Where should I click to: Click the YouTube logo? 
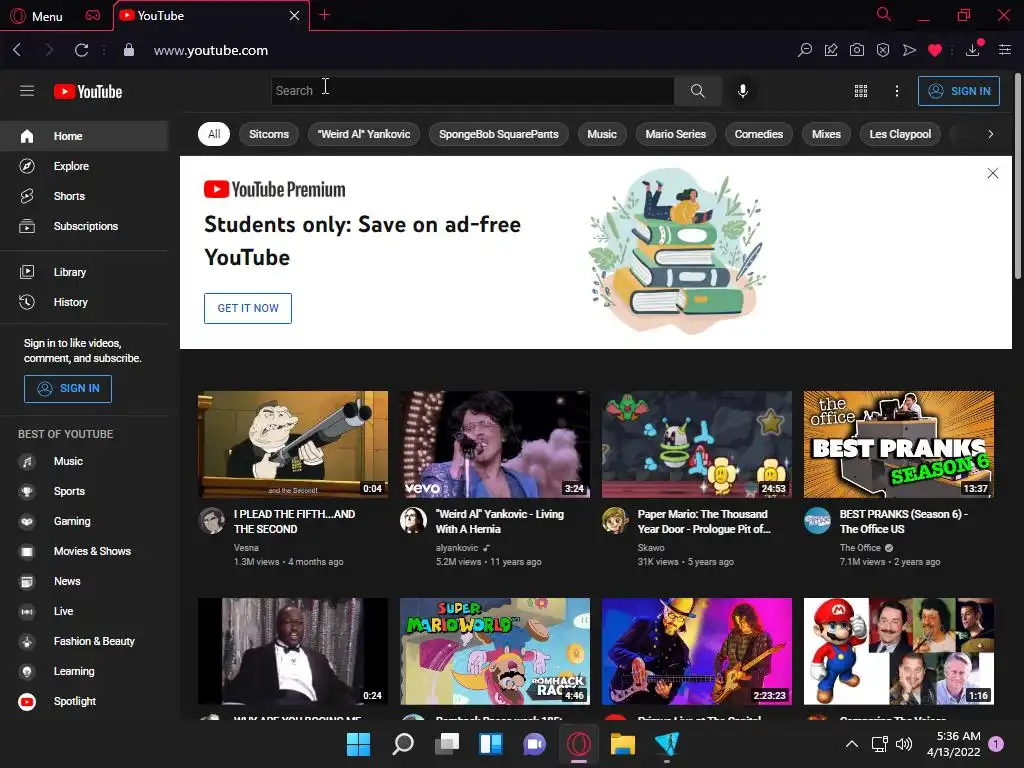pos(88,91)
